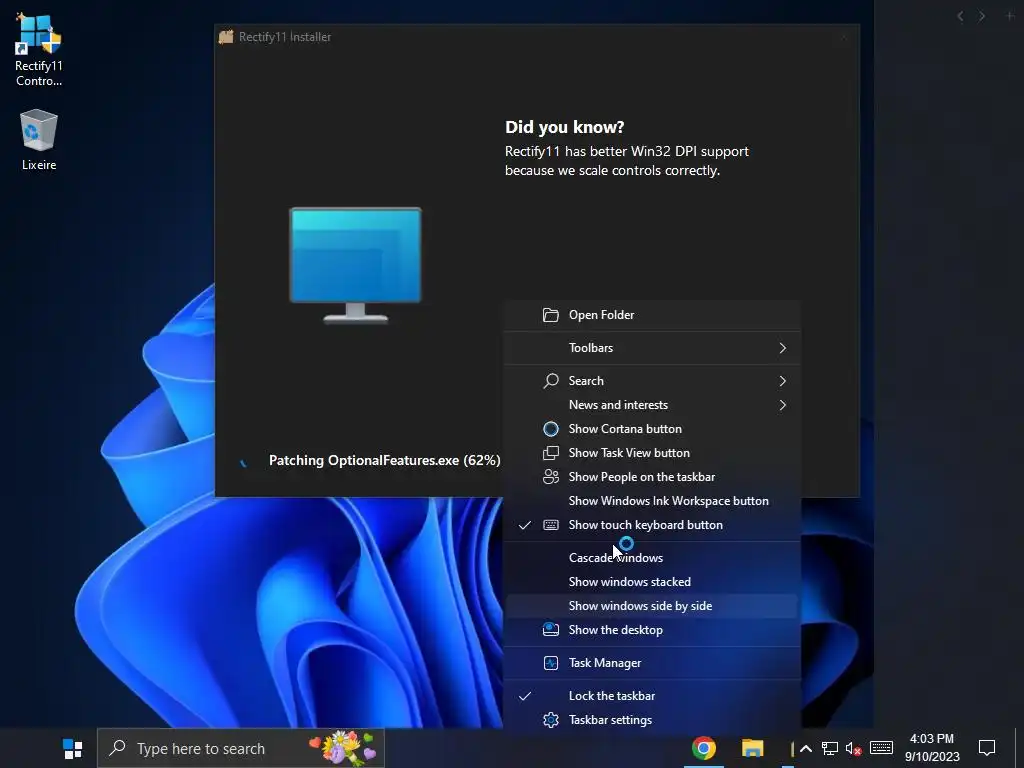Open File Explorer from the taskbar
1024x768 pixels.
click(752, 748)
